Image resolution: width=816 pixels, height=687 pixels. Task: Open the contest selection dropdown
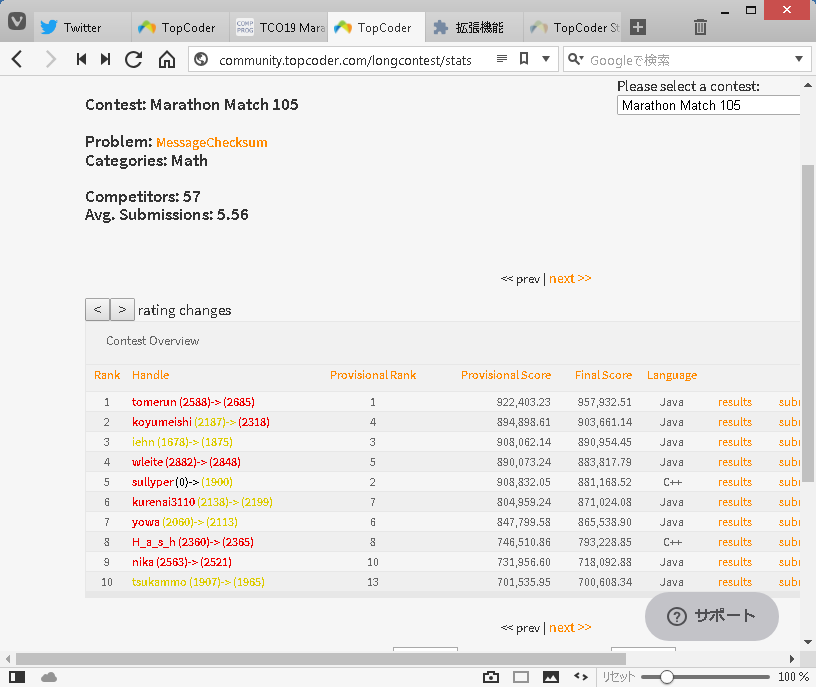point(709,105)
